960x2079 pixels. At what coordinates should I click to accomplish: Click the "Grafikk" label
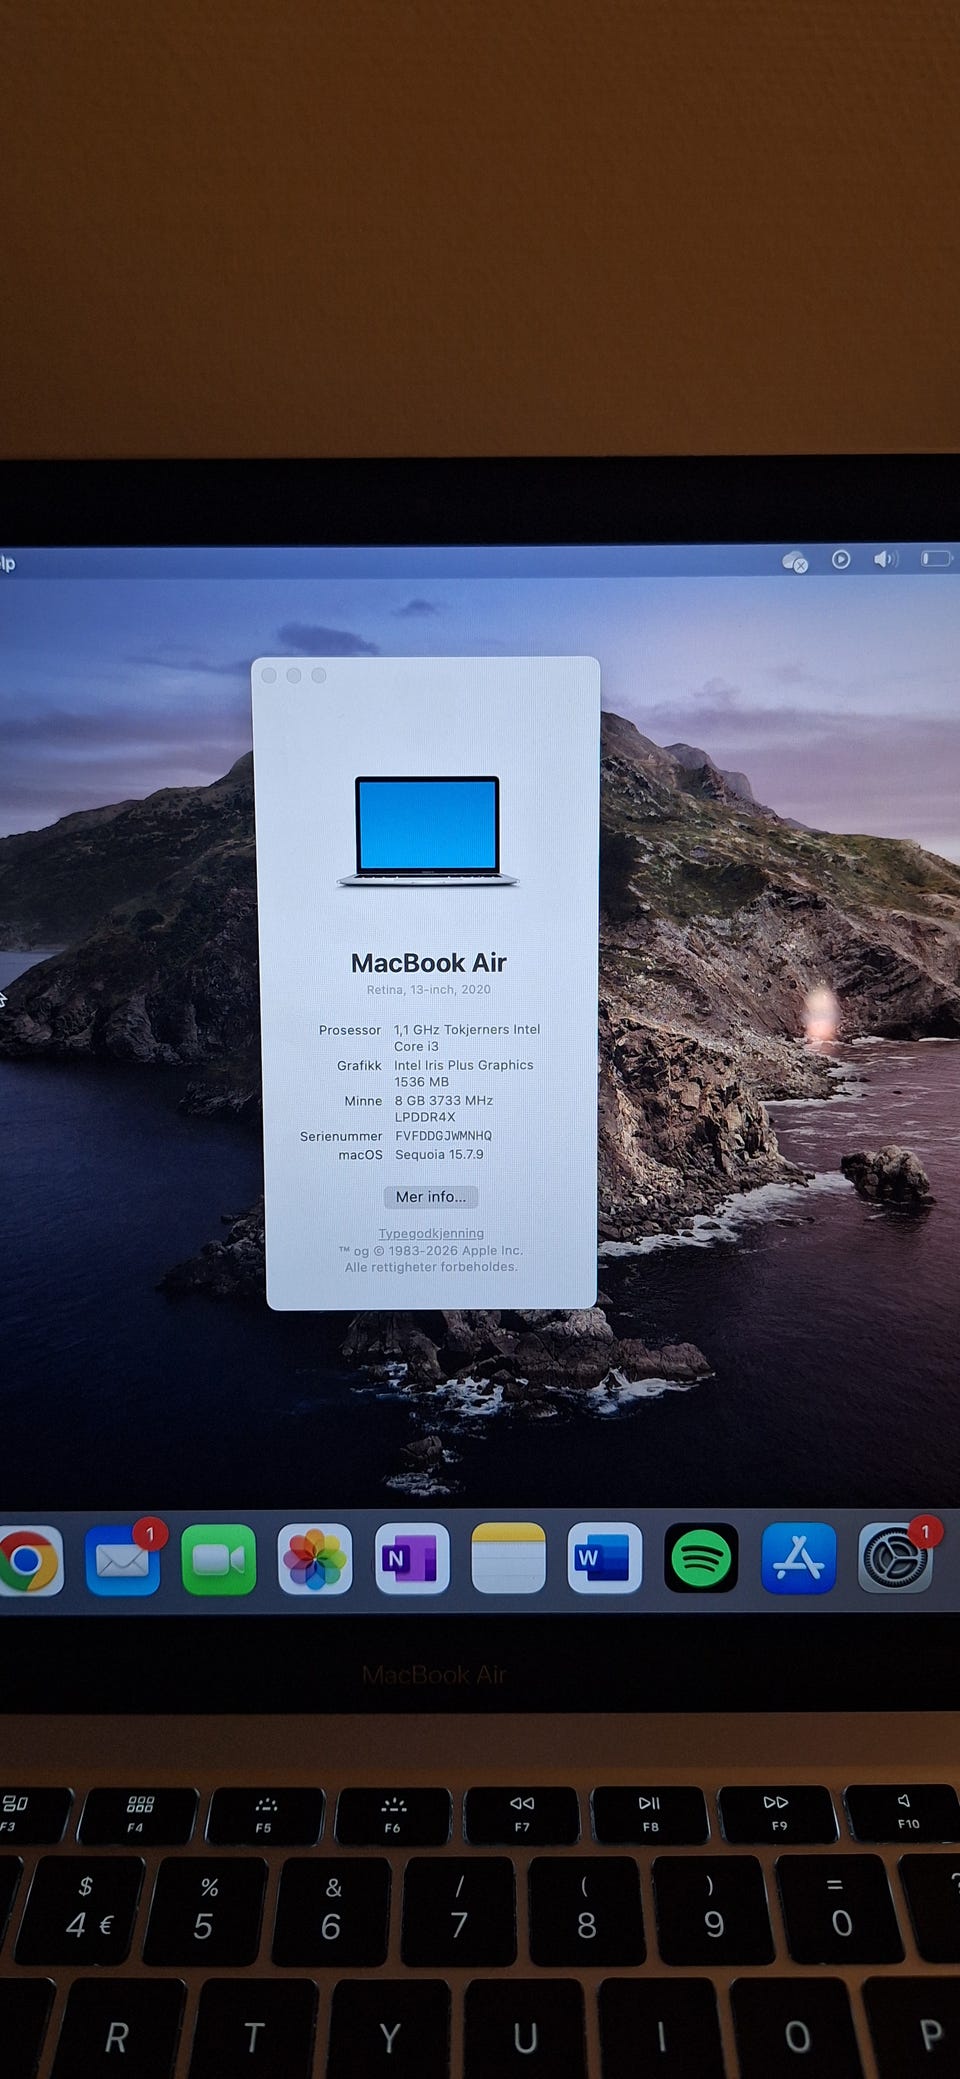[x=359, y=1065]
